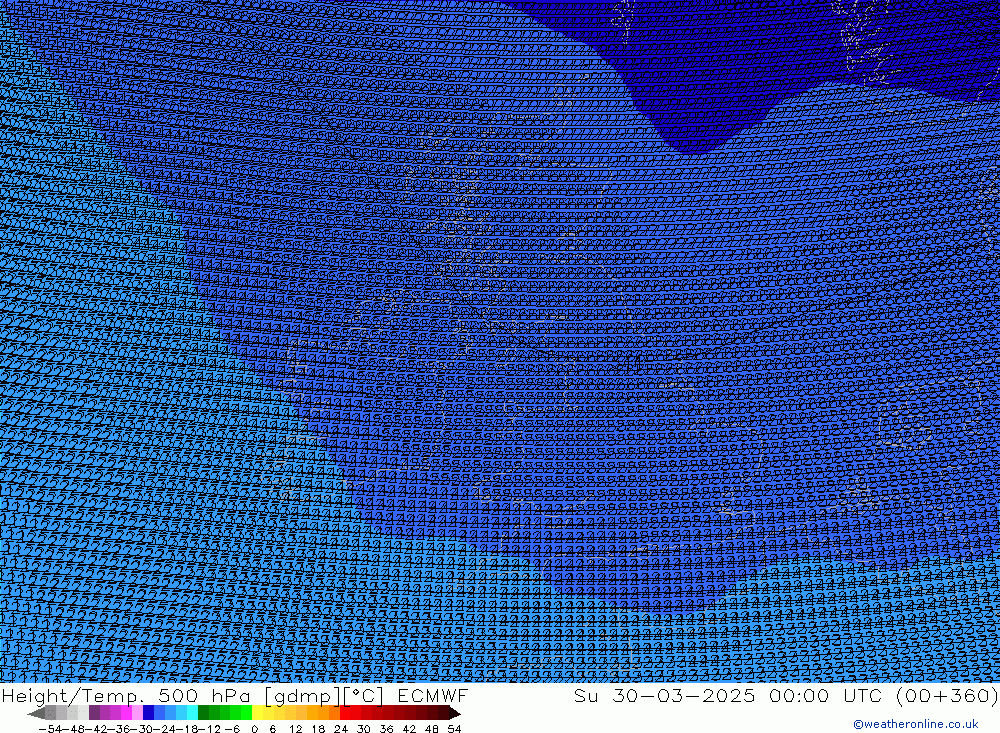Click the date text 'Su 30-03-2025 00:00 UTC'
The image size is (1000, 733).
[x=727, y=695]
